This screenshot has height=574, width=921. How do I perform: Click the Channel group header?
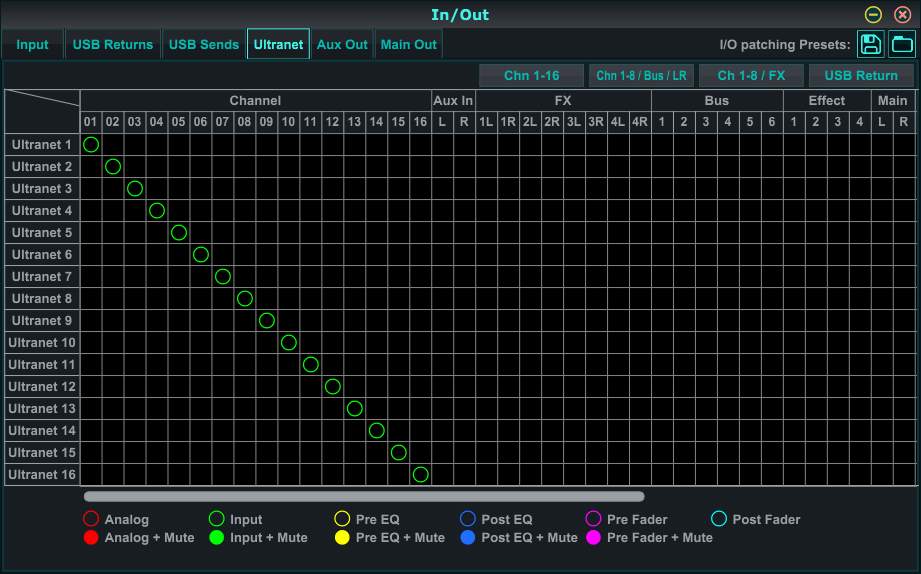coord(256,100)
